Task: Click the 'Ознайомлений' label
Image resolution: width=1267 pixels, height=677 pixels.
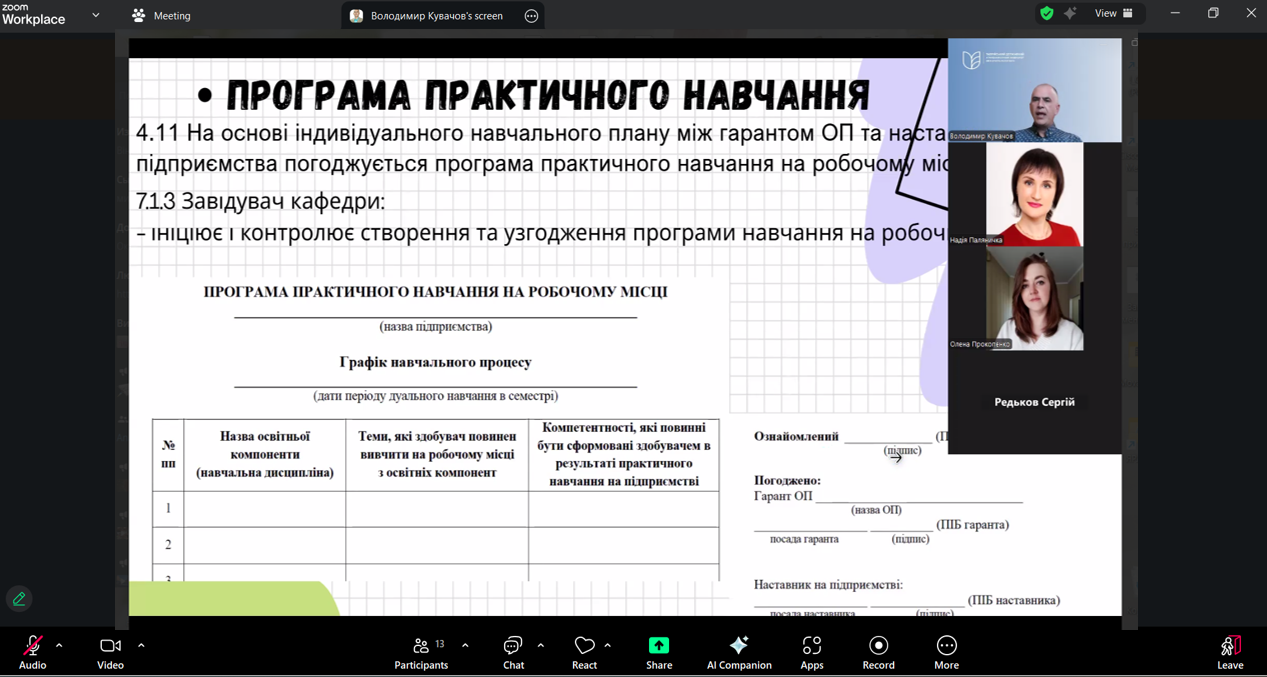Action: [796, 436]
